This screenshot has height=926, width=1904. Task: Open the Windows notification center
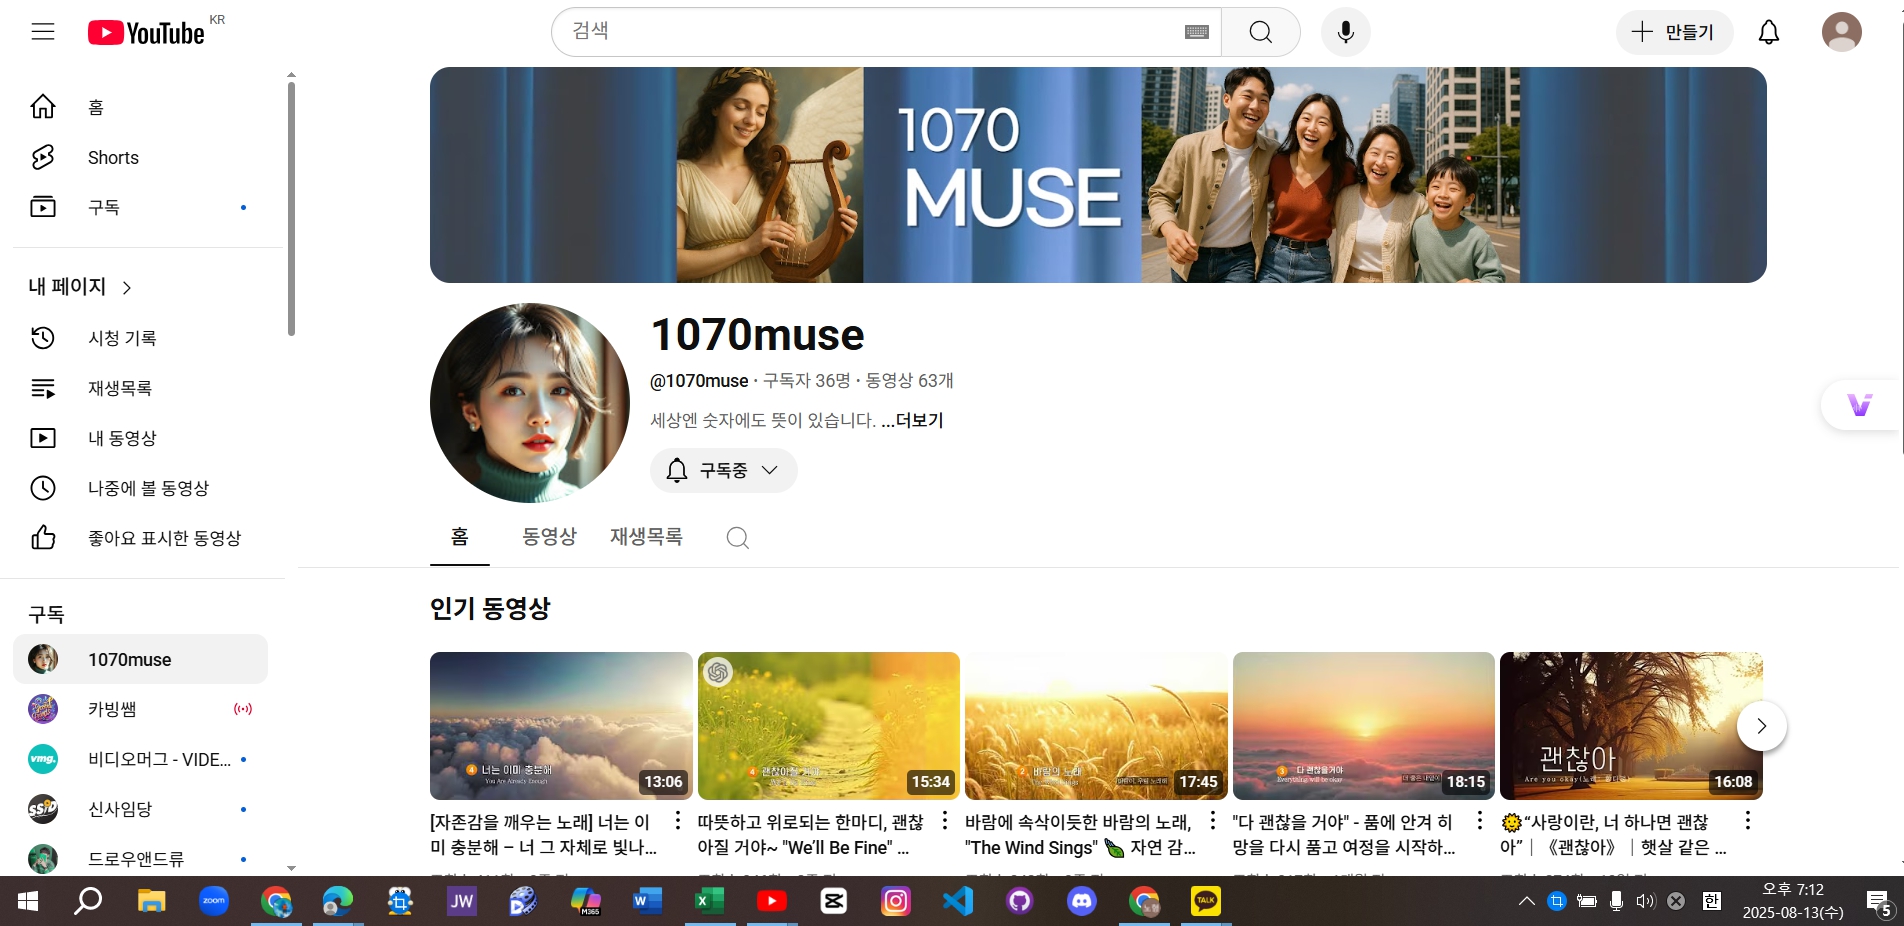[x=1879, y=901]
